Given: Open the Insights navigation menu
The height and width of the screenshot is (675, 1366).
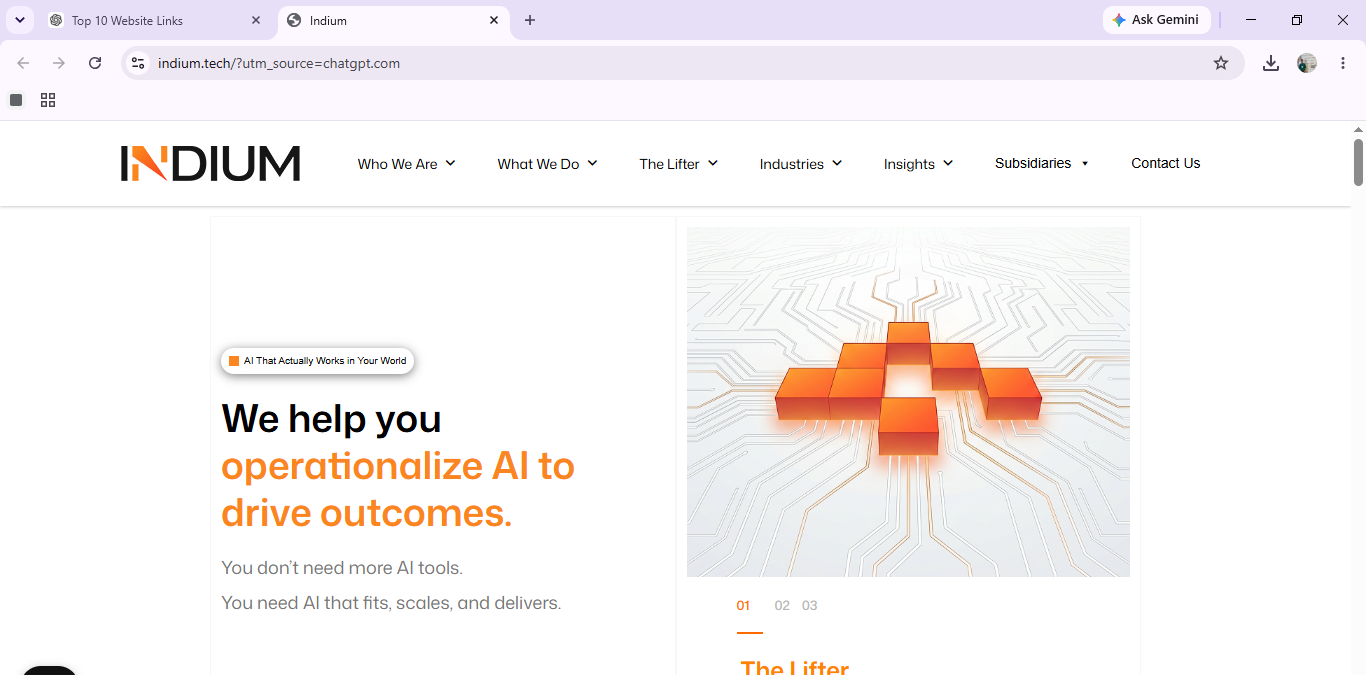Looking at the screenshot, I should pyautogui.click(x=918, y=164).
